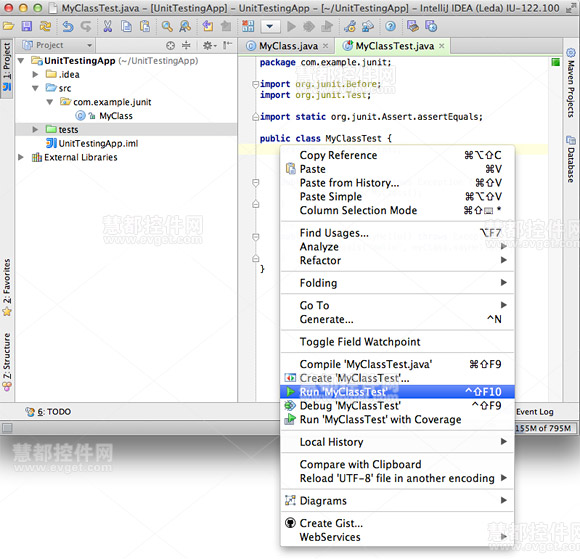Viewport: 580px width, 559px height.
Task: Open the Maven Projects side panel
Action: pyautogui.click(x=571, y=83)
